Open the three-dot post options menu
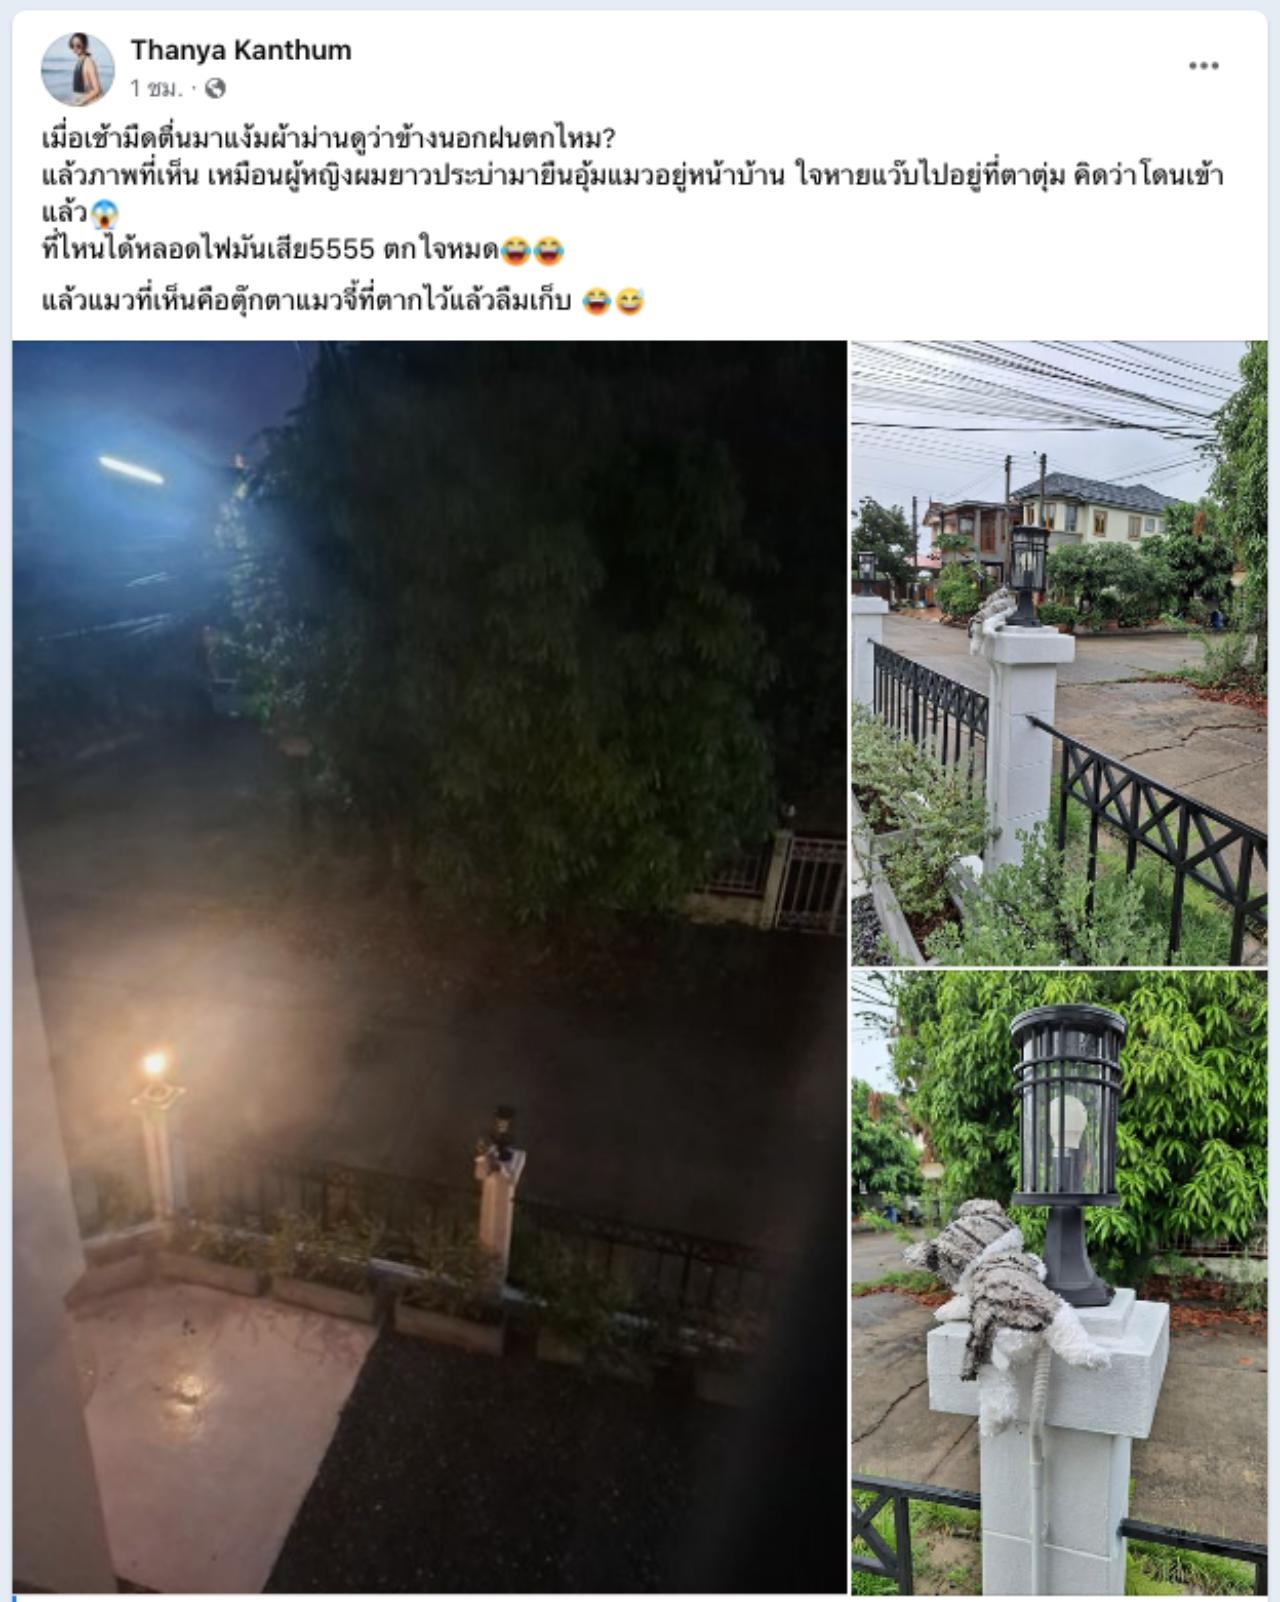 click(x=1203, y=66)
